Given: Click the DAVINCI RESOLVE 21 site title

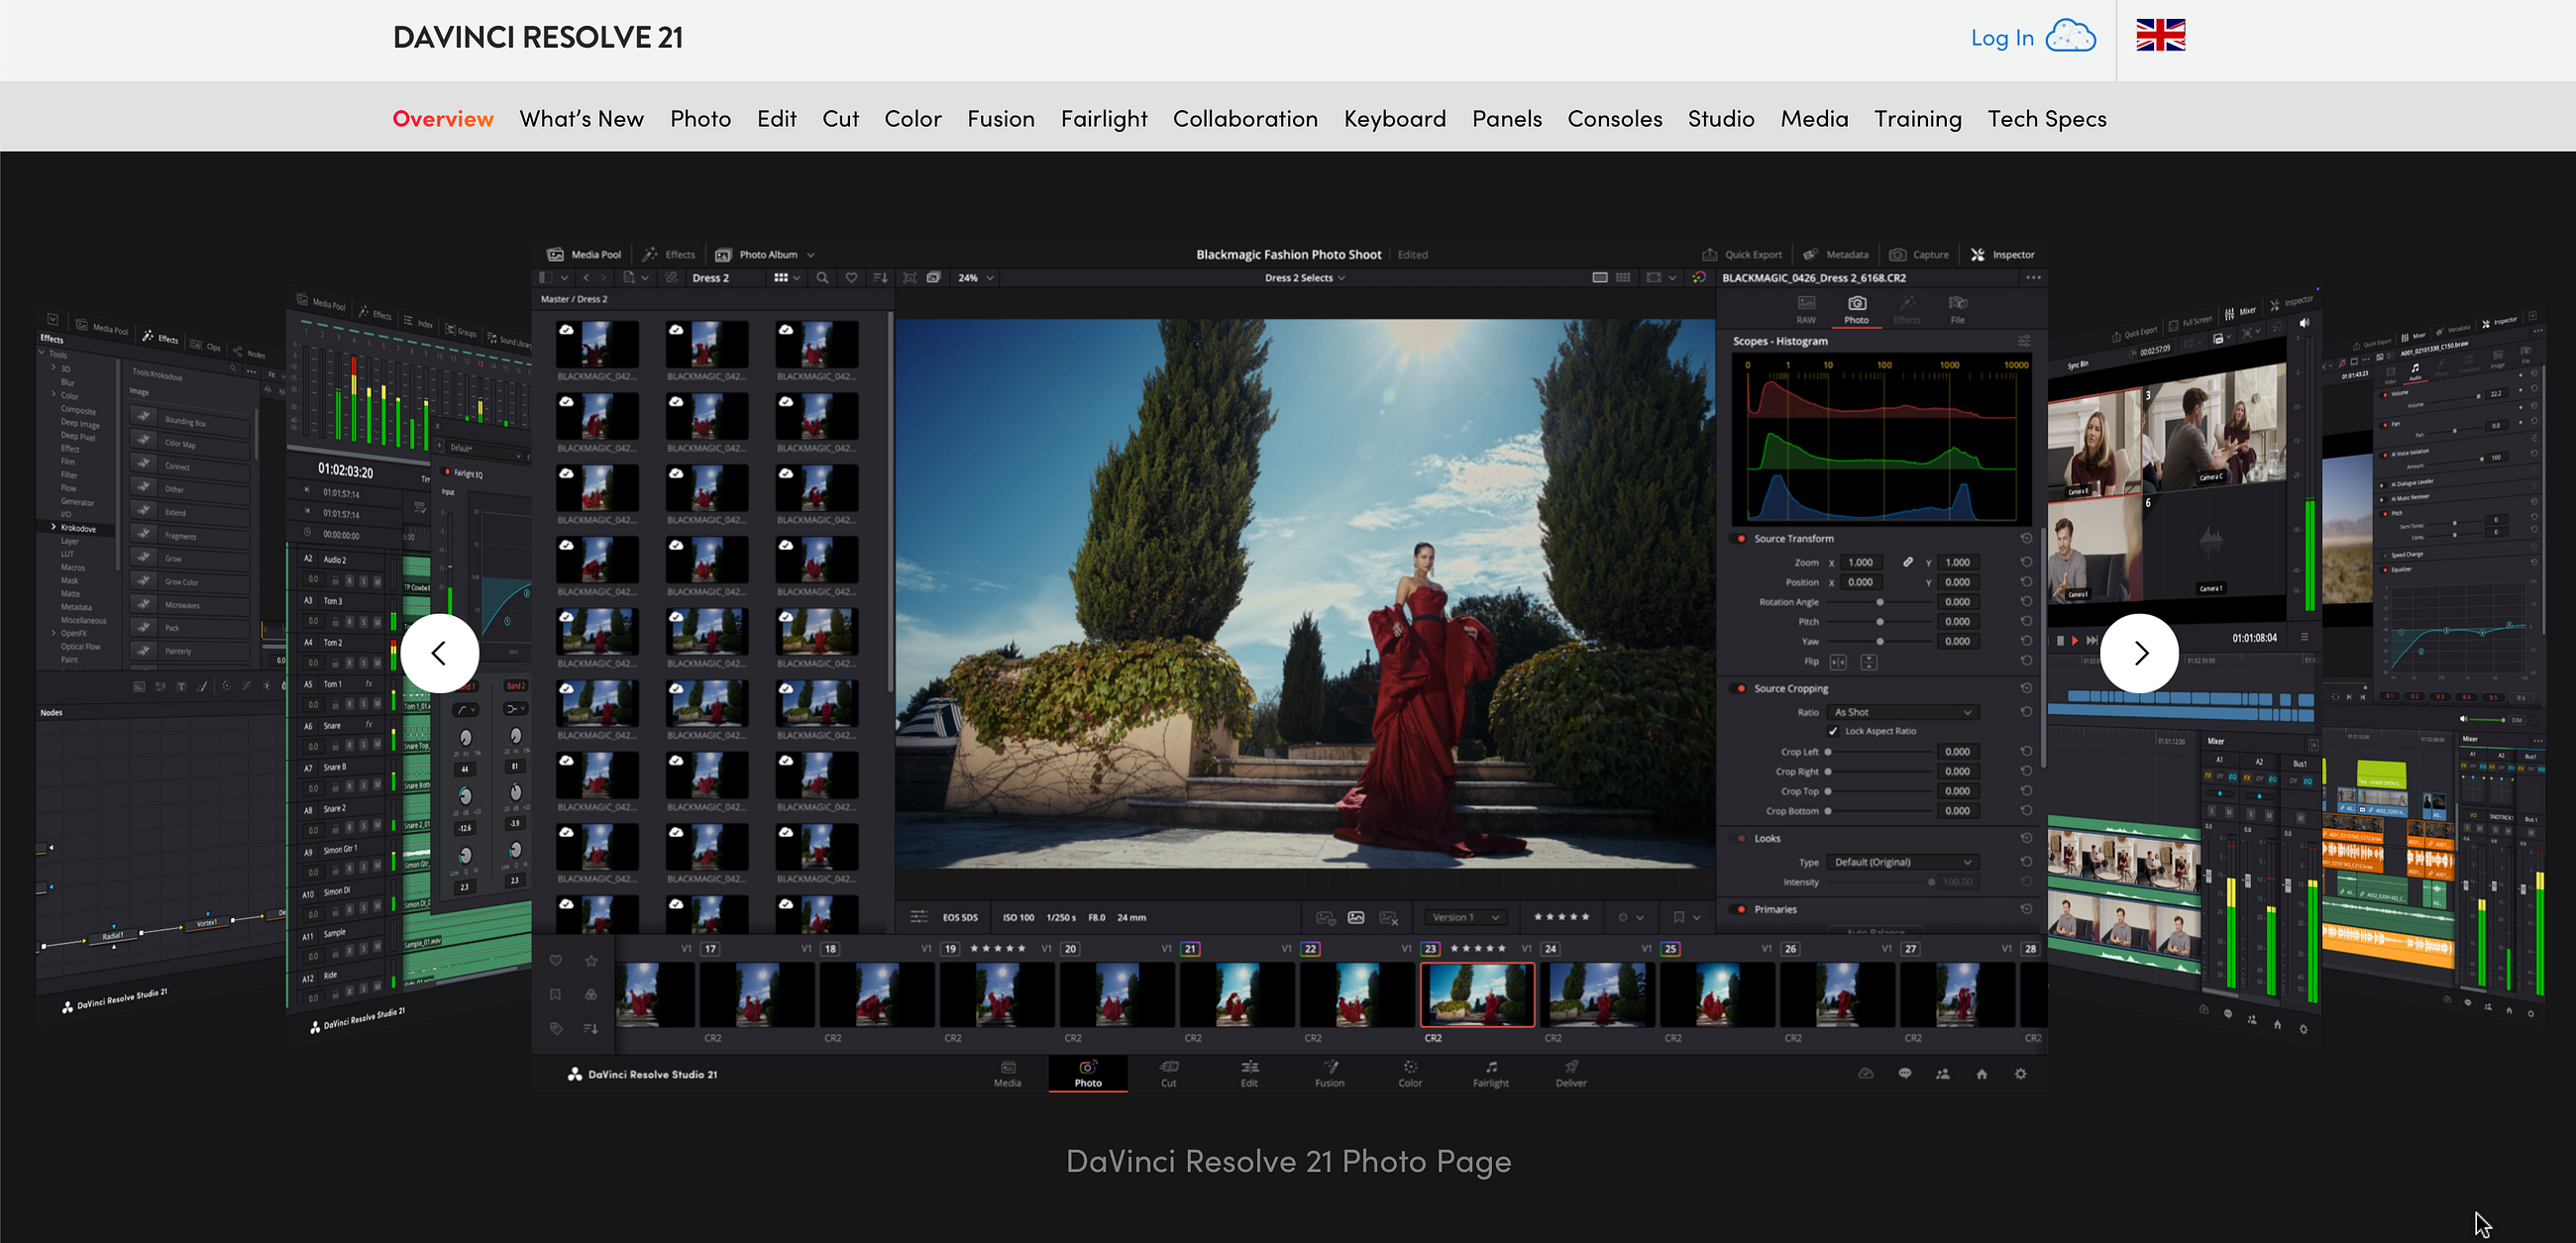Looking at the screenshot, I should pos(538,37).
